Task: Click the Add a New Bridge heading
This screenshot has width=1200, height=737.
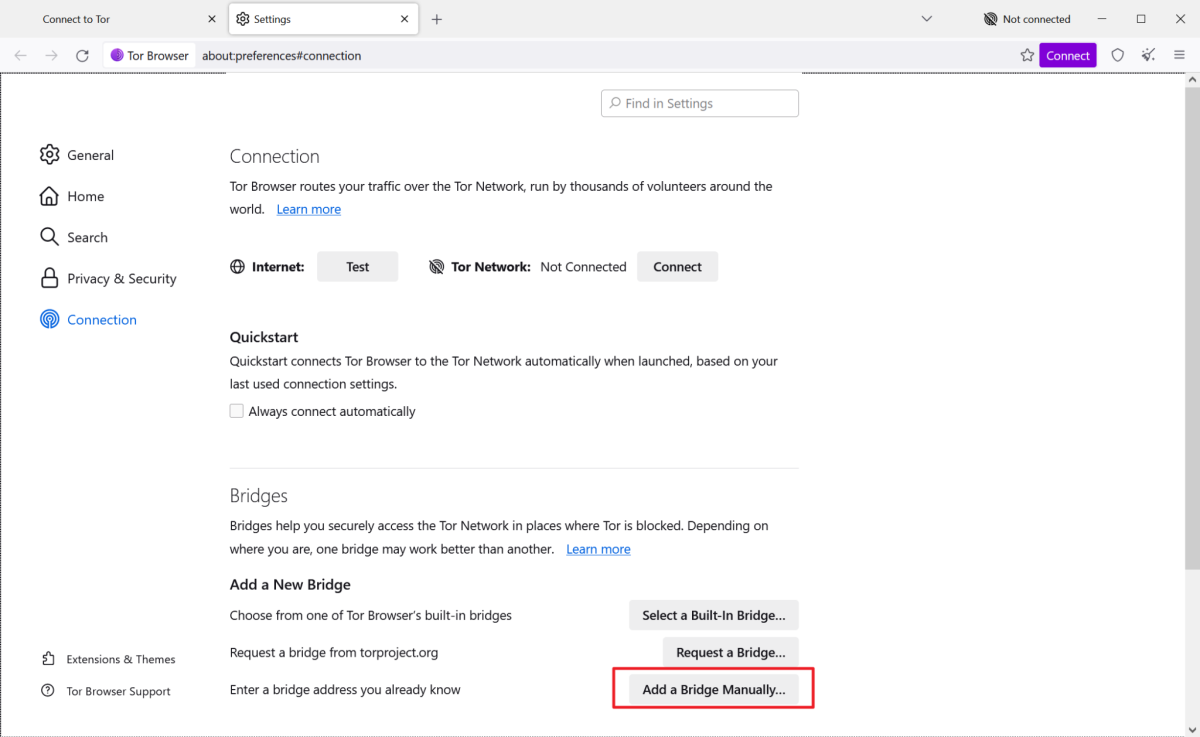Action: (290, 584)
